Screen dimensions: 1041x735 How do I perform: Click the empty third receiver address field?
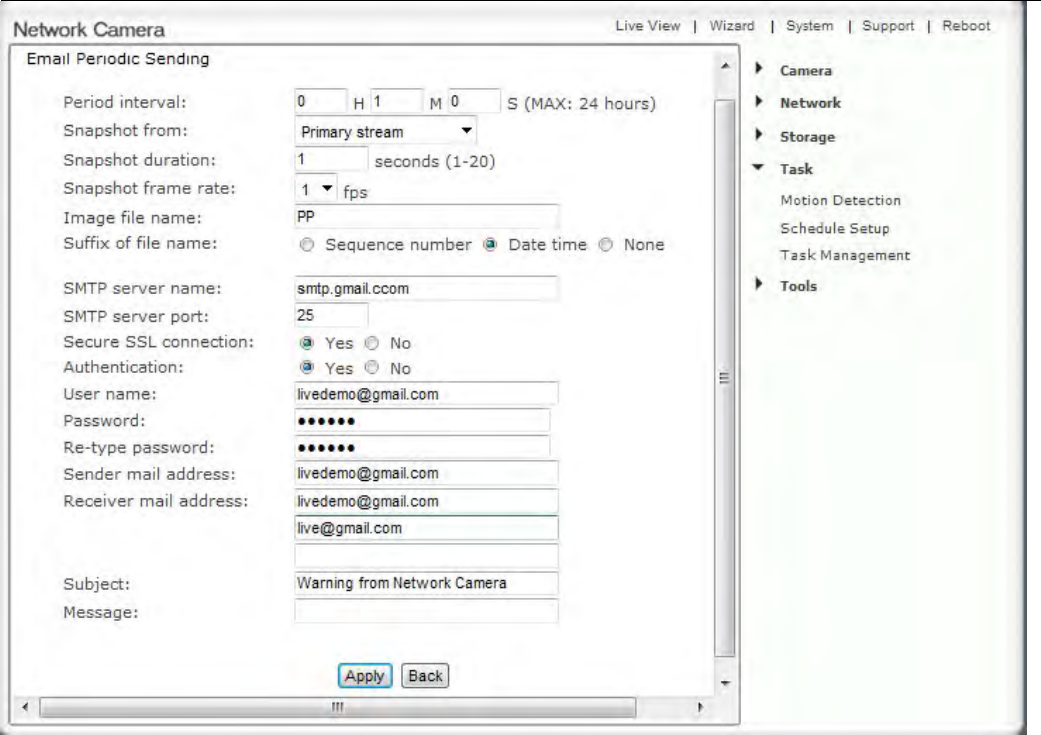(x=426, y=556)
